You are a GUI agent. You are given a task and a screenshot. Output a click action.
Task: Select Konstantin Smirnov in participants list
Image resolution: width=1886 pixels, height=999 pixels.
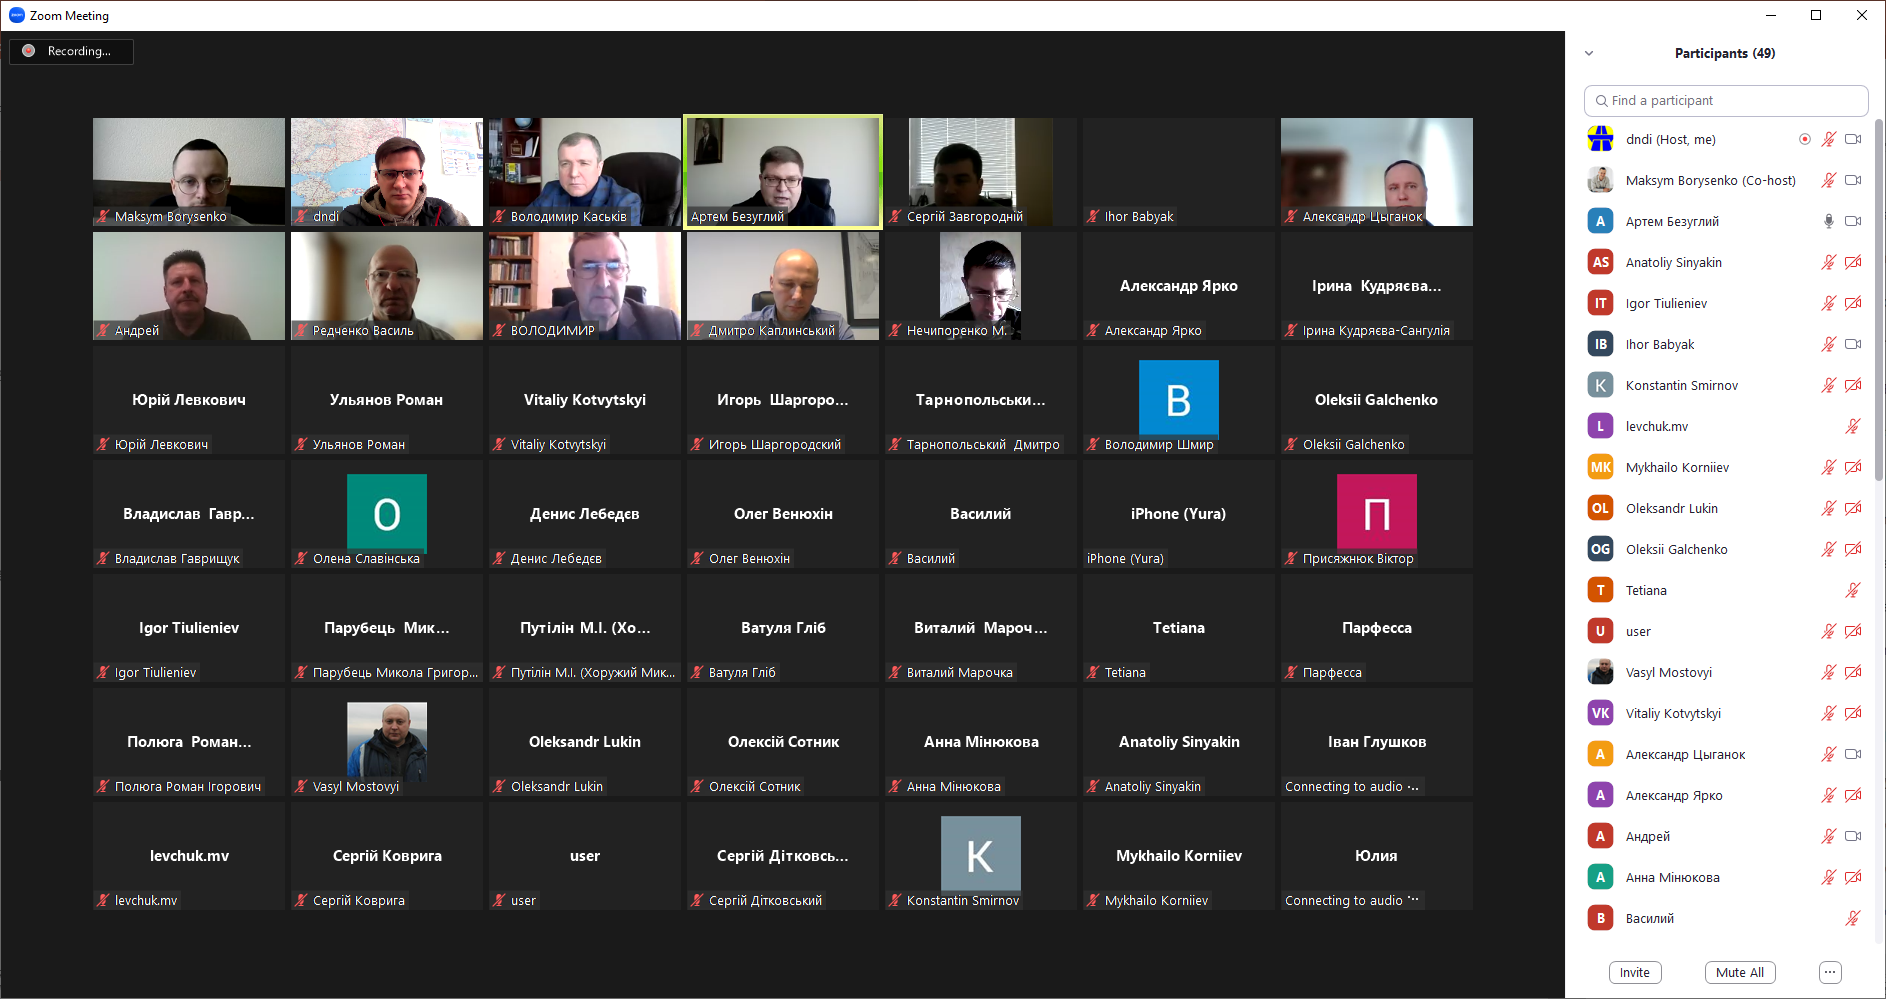coord(1681,385)
